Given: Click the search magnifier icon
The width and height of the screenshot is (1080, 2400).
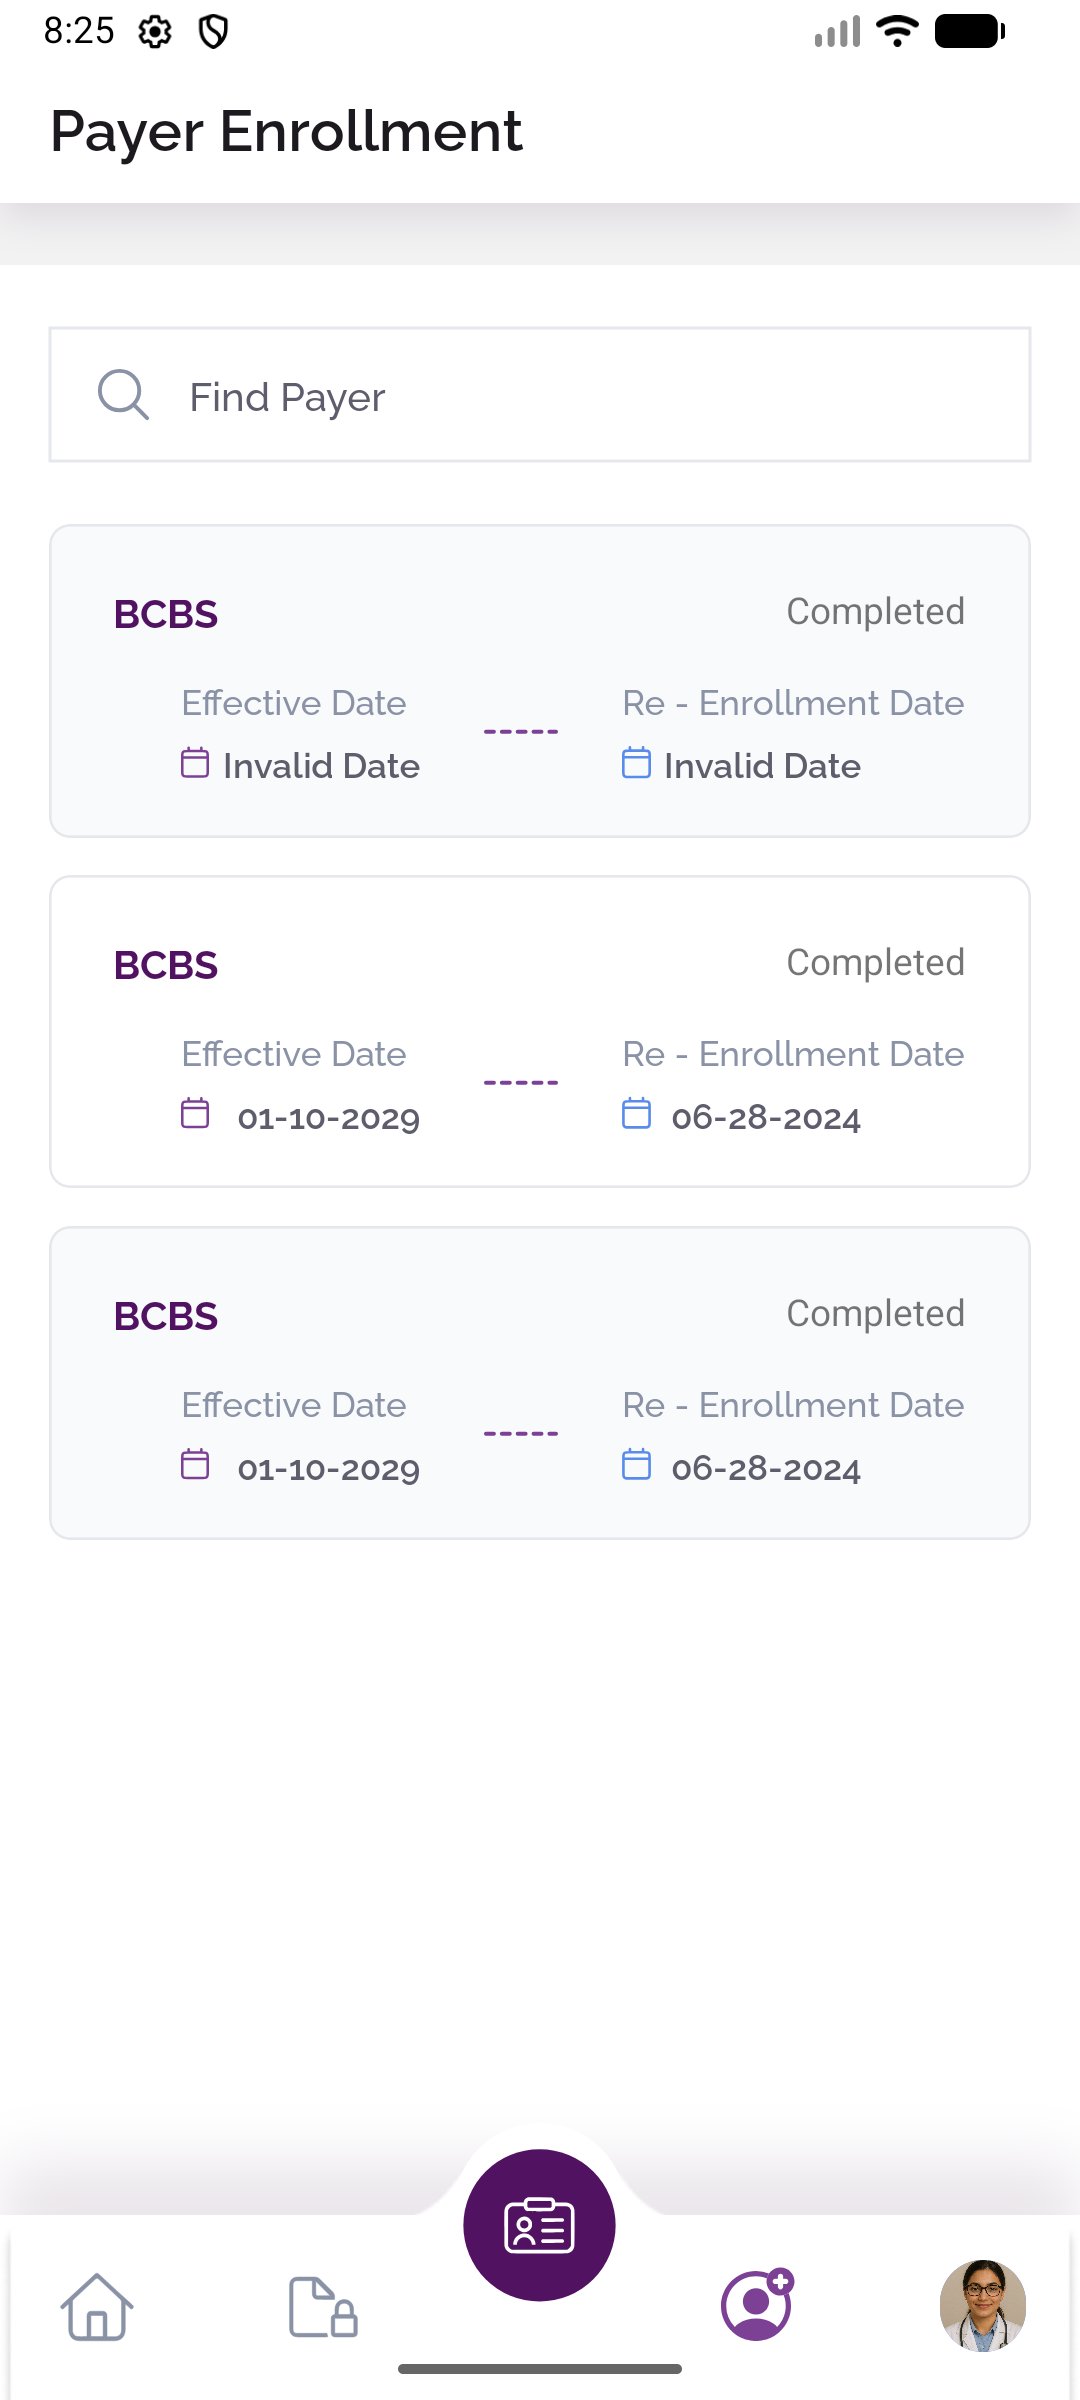Looking at the screenshot, I should 123,395.
